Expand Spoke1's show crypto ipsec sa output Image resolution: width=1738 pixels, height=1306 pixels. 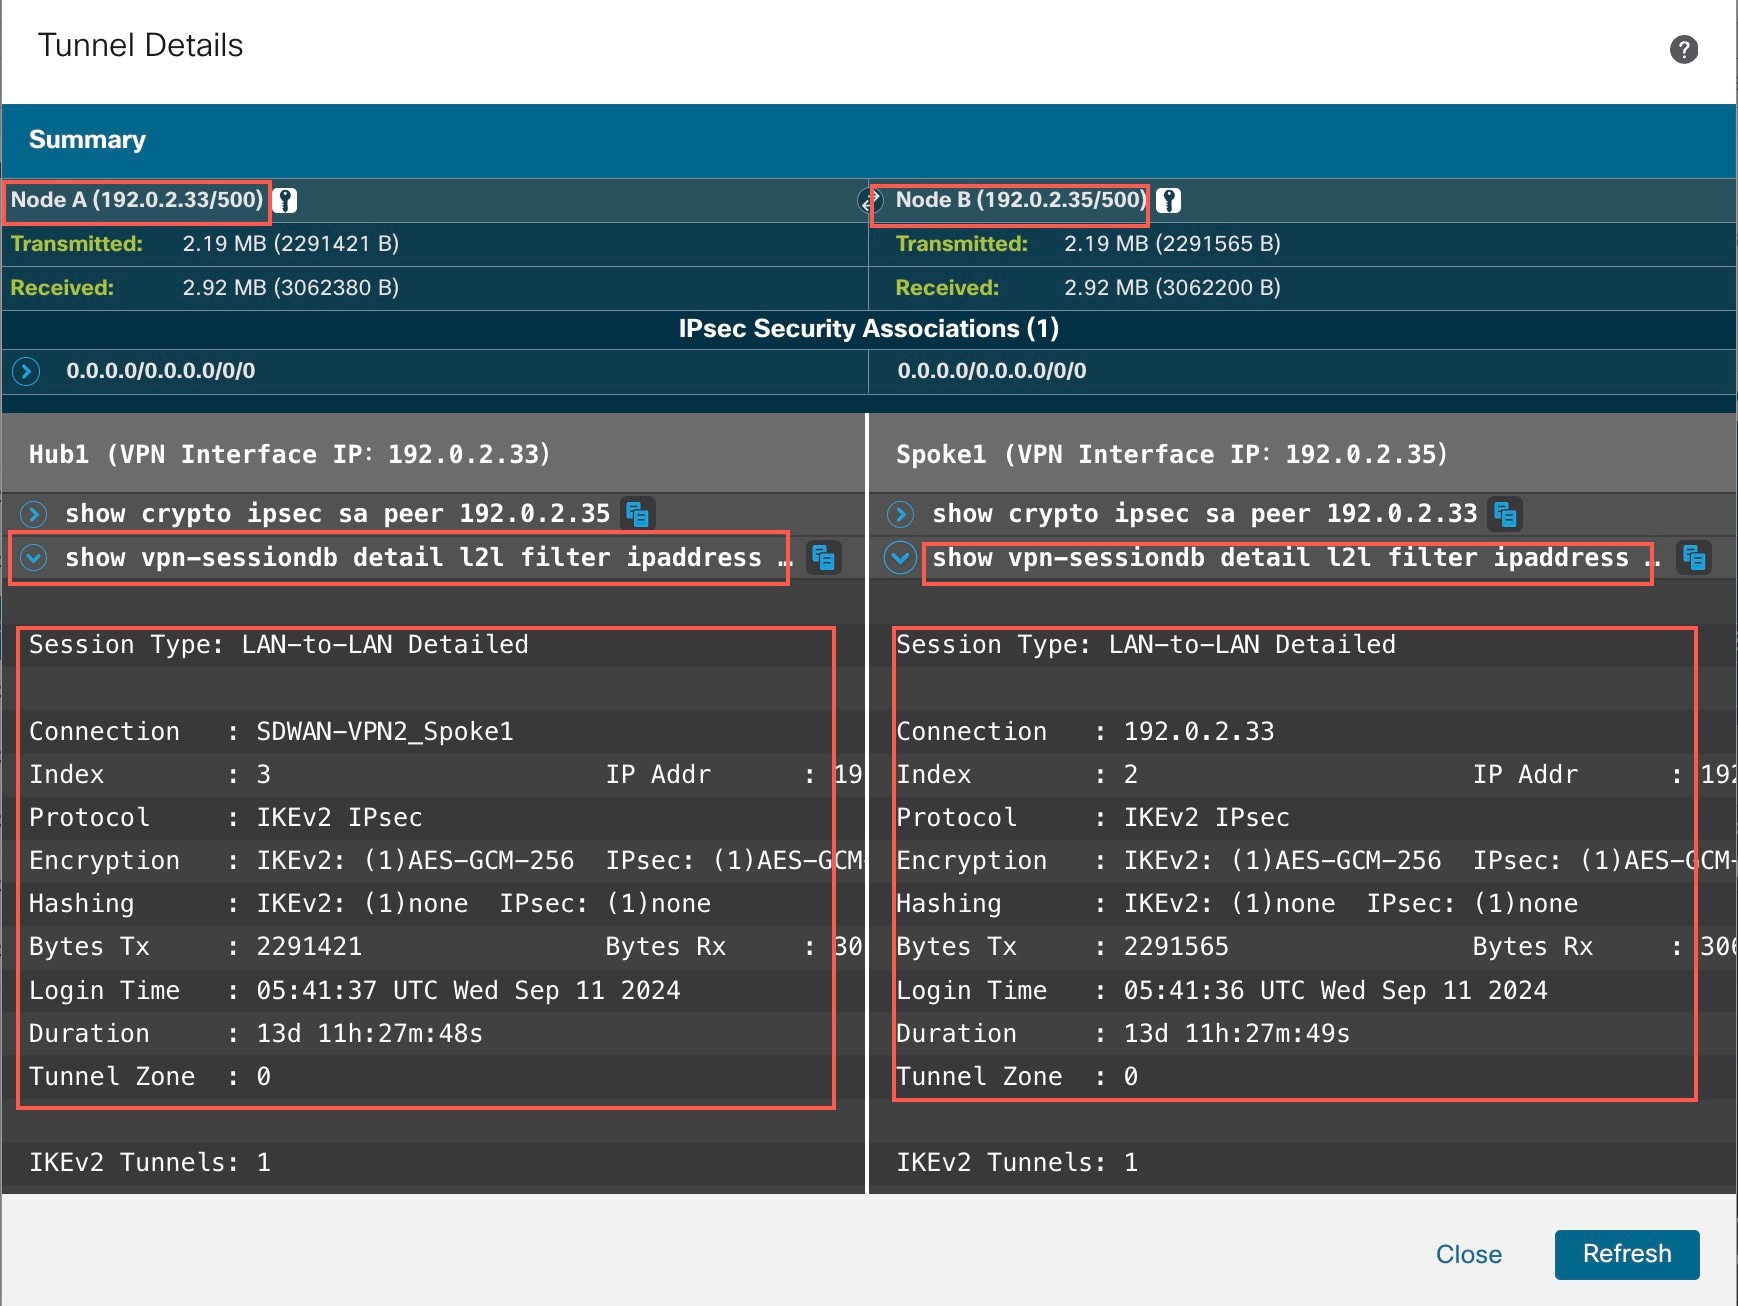900,514
